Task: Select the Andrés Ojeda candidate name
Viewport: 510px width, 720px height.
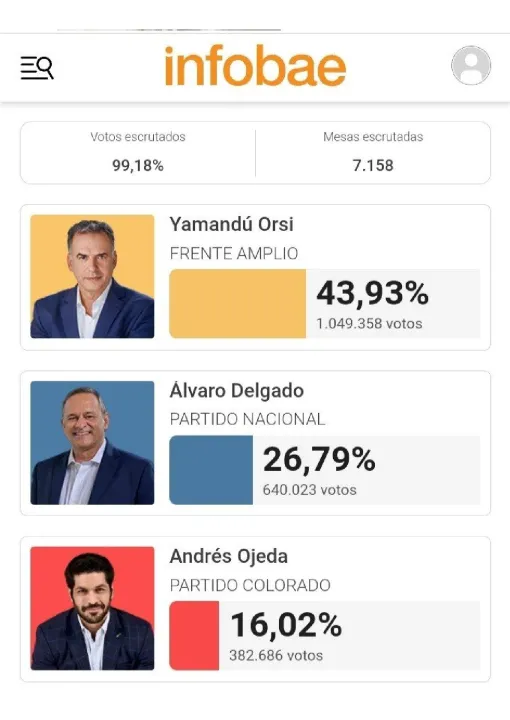Action: pos(229,556)
